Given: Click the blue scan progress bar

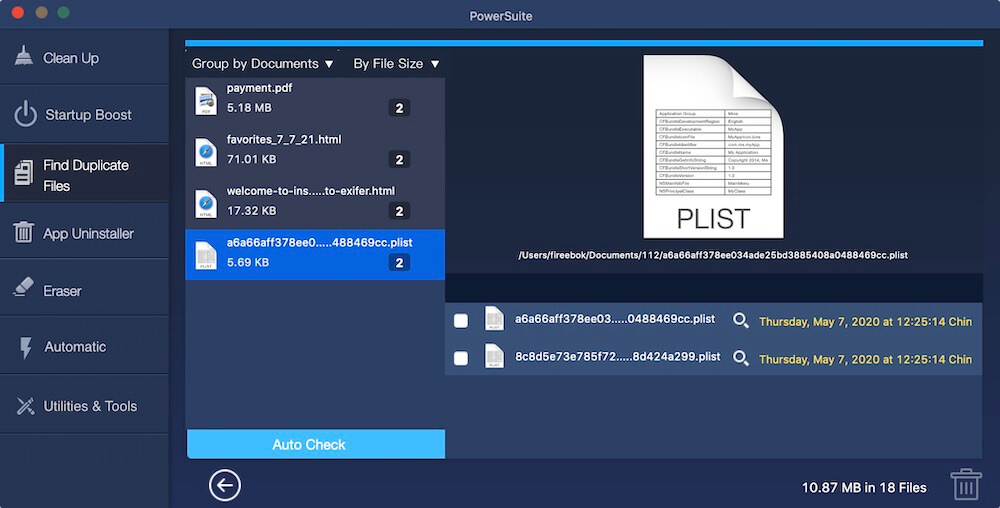Looking at the screenshot, I should coord(584,43).
